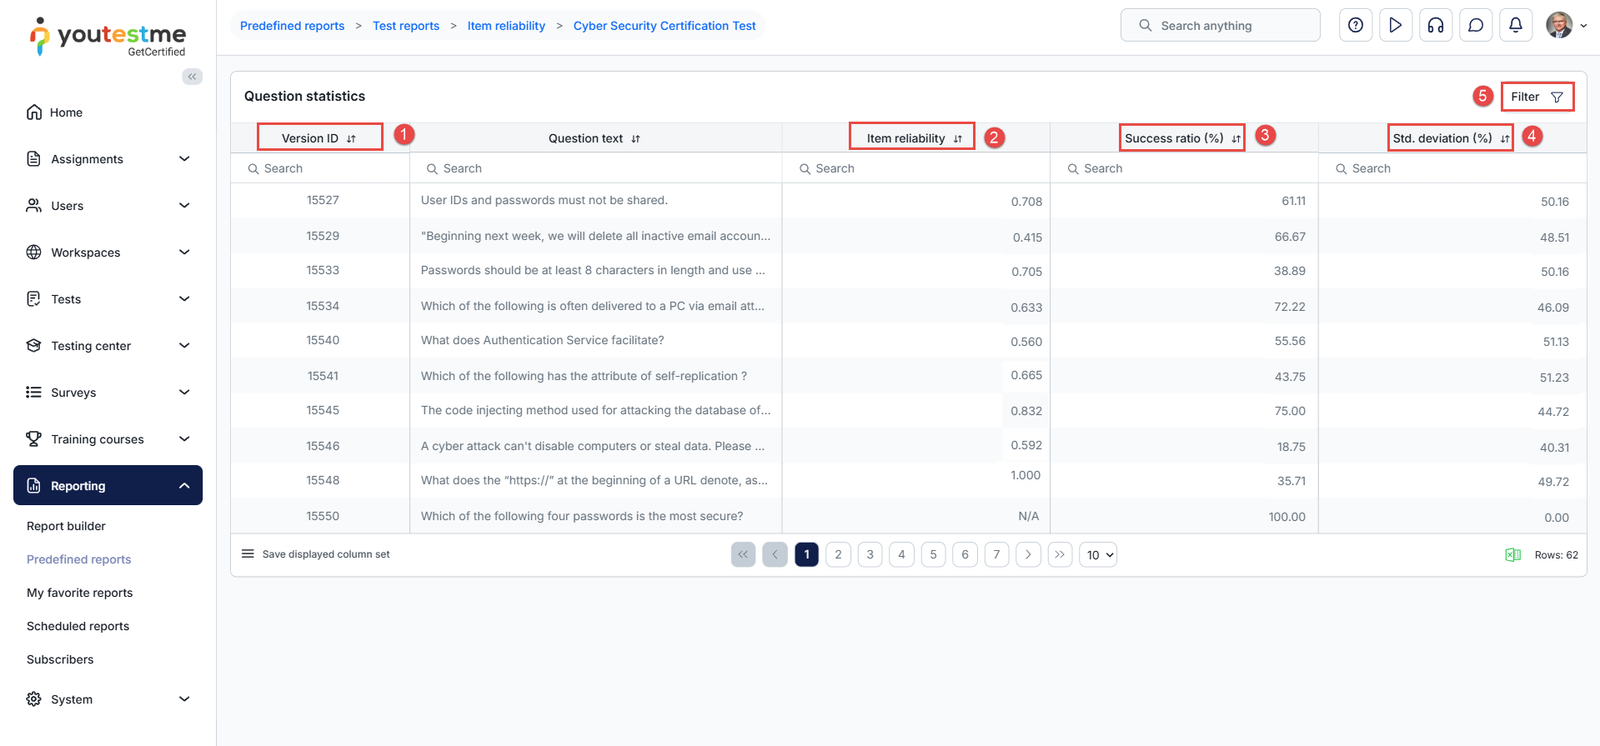
Task: Open the play video tutorial icon
Action: 1395,25
